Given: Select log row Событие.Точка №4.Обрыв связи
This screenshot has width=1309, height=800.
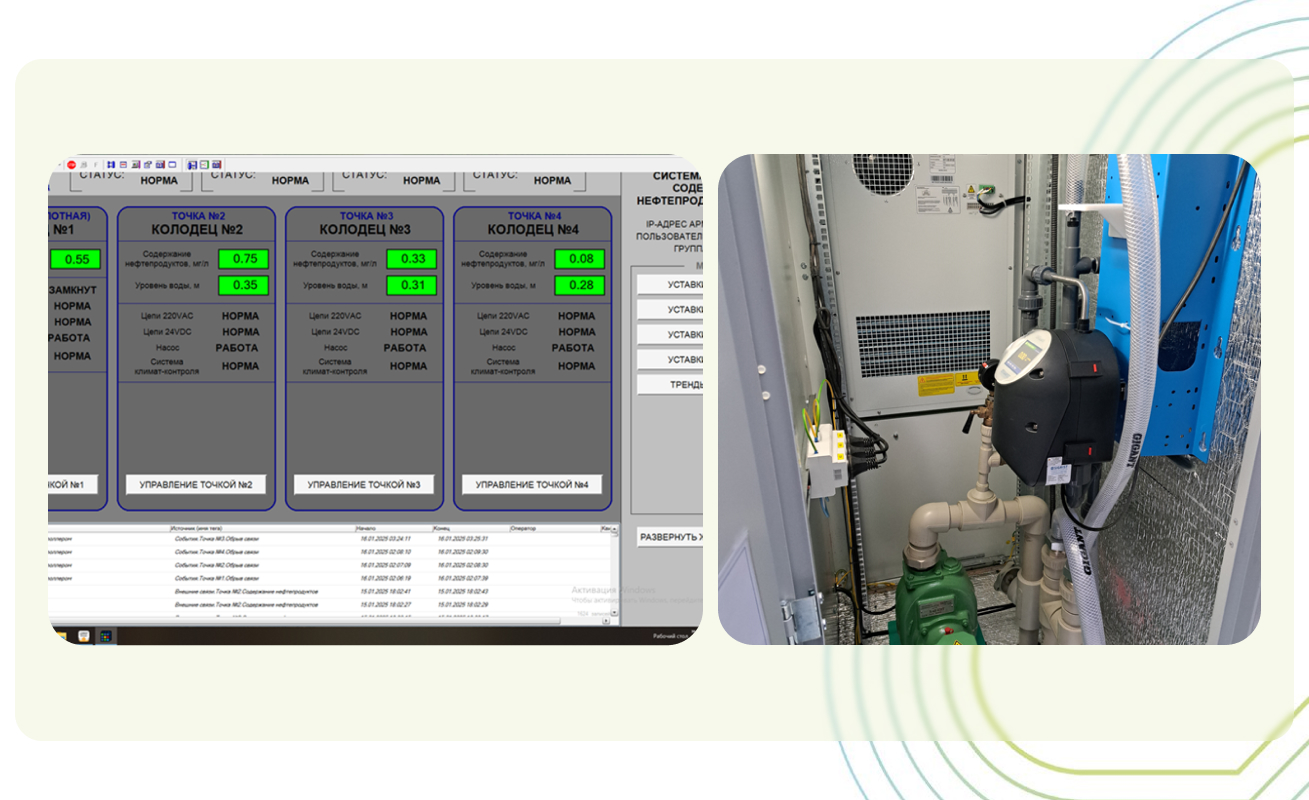Looking at the screenshot, I should (330, 552).
